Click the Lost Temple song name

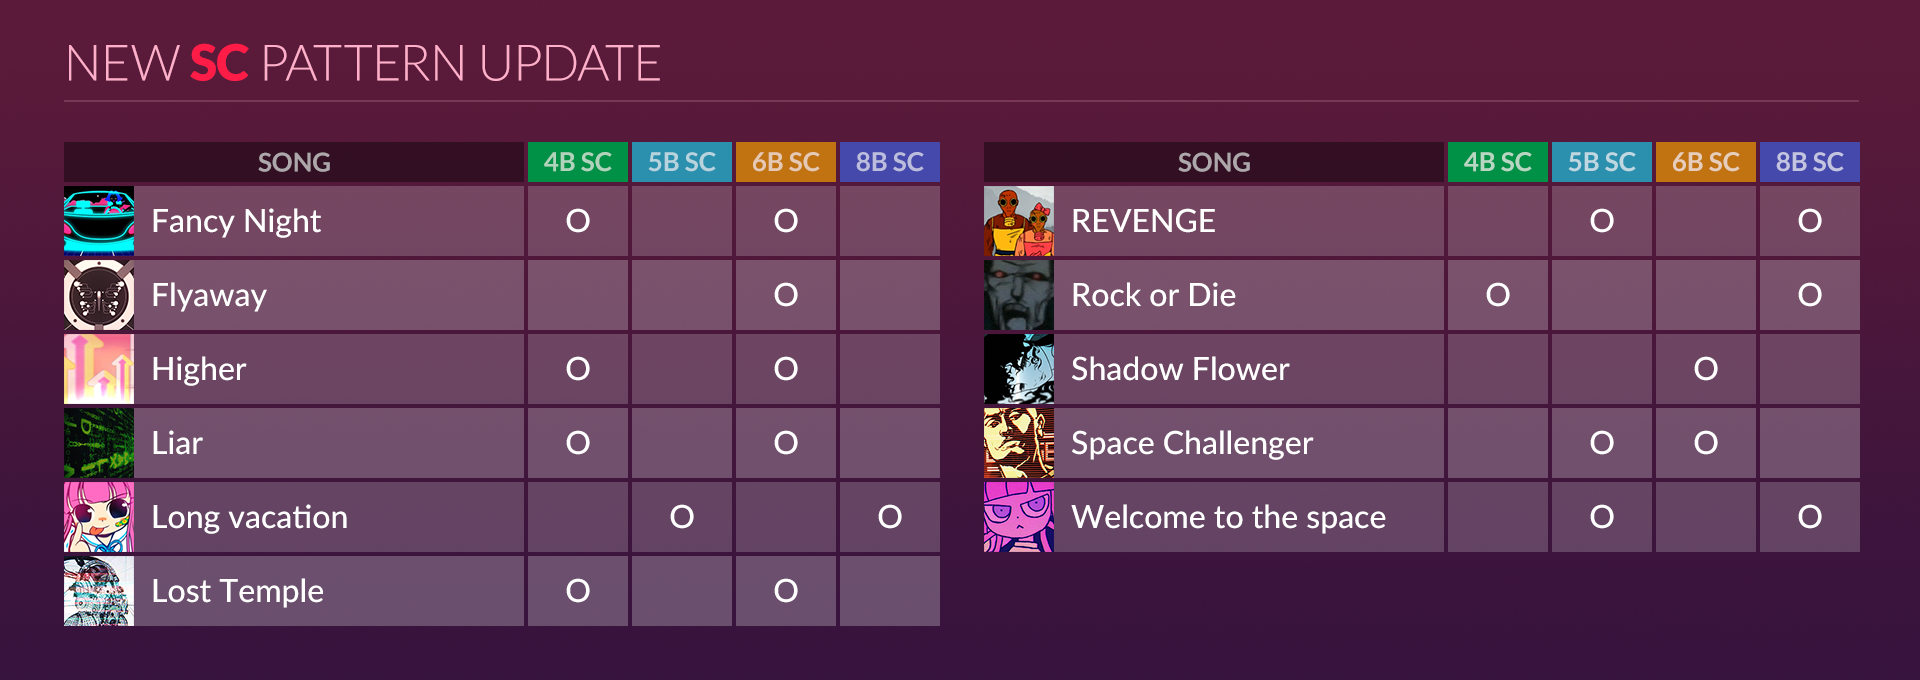point(238,591)
